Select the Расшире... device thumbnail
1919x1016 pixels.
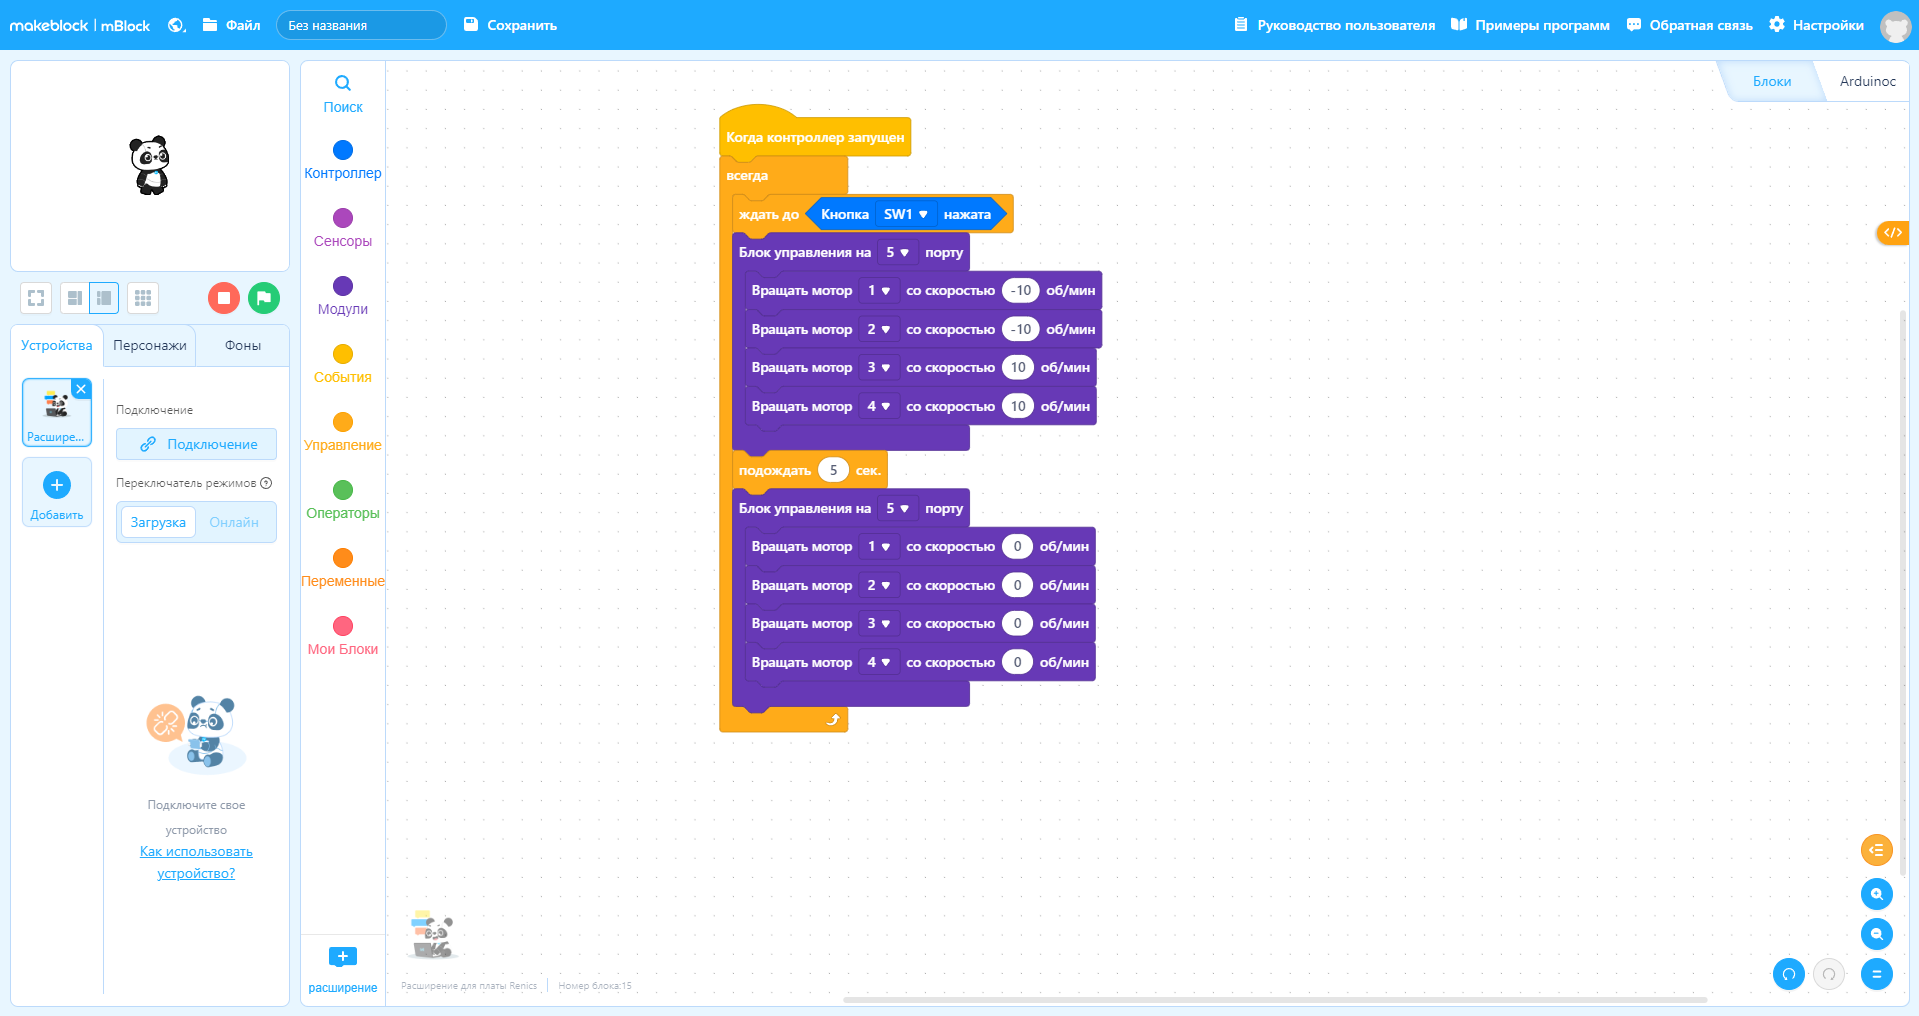click(57, 413)
